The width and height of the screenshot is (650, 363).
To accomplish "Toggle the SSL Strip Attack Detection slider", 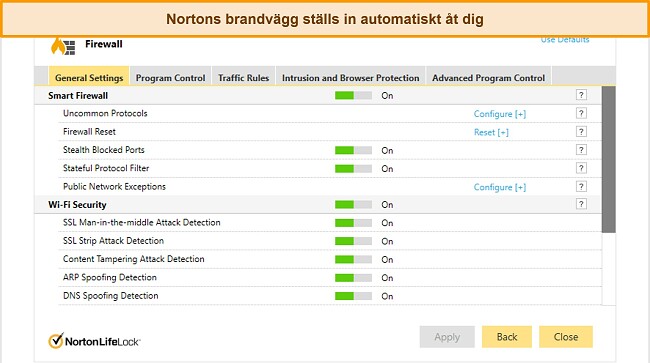I will pyautogui.click(x=353, y=241).
